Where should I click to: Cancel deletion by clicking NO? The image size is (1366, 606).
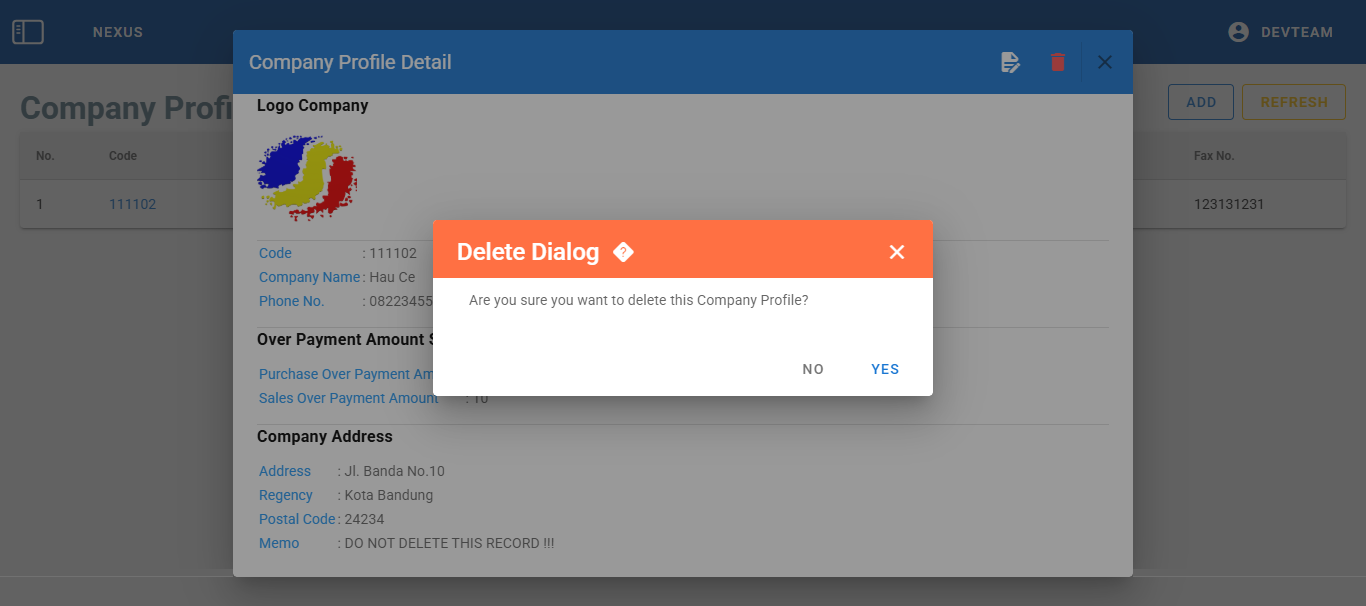tap(813, 369)
